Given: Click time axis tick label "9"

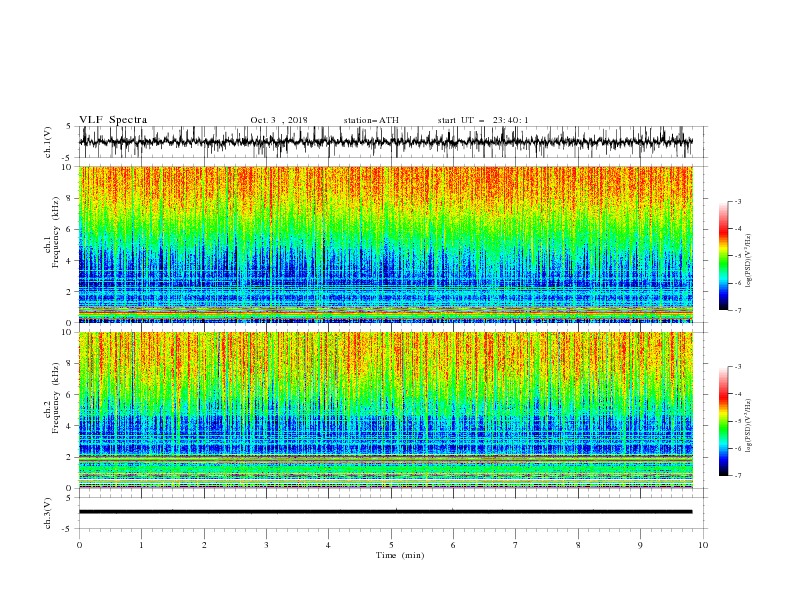Looking at the screenshot, I should tap(640, 545).
